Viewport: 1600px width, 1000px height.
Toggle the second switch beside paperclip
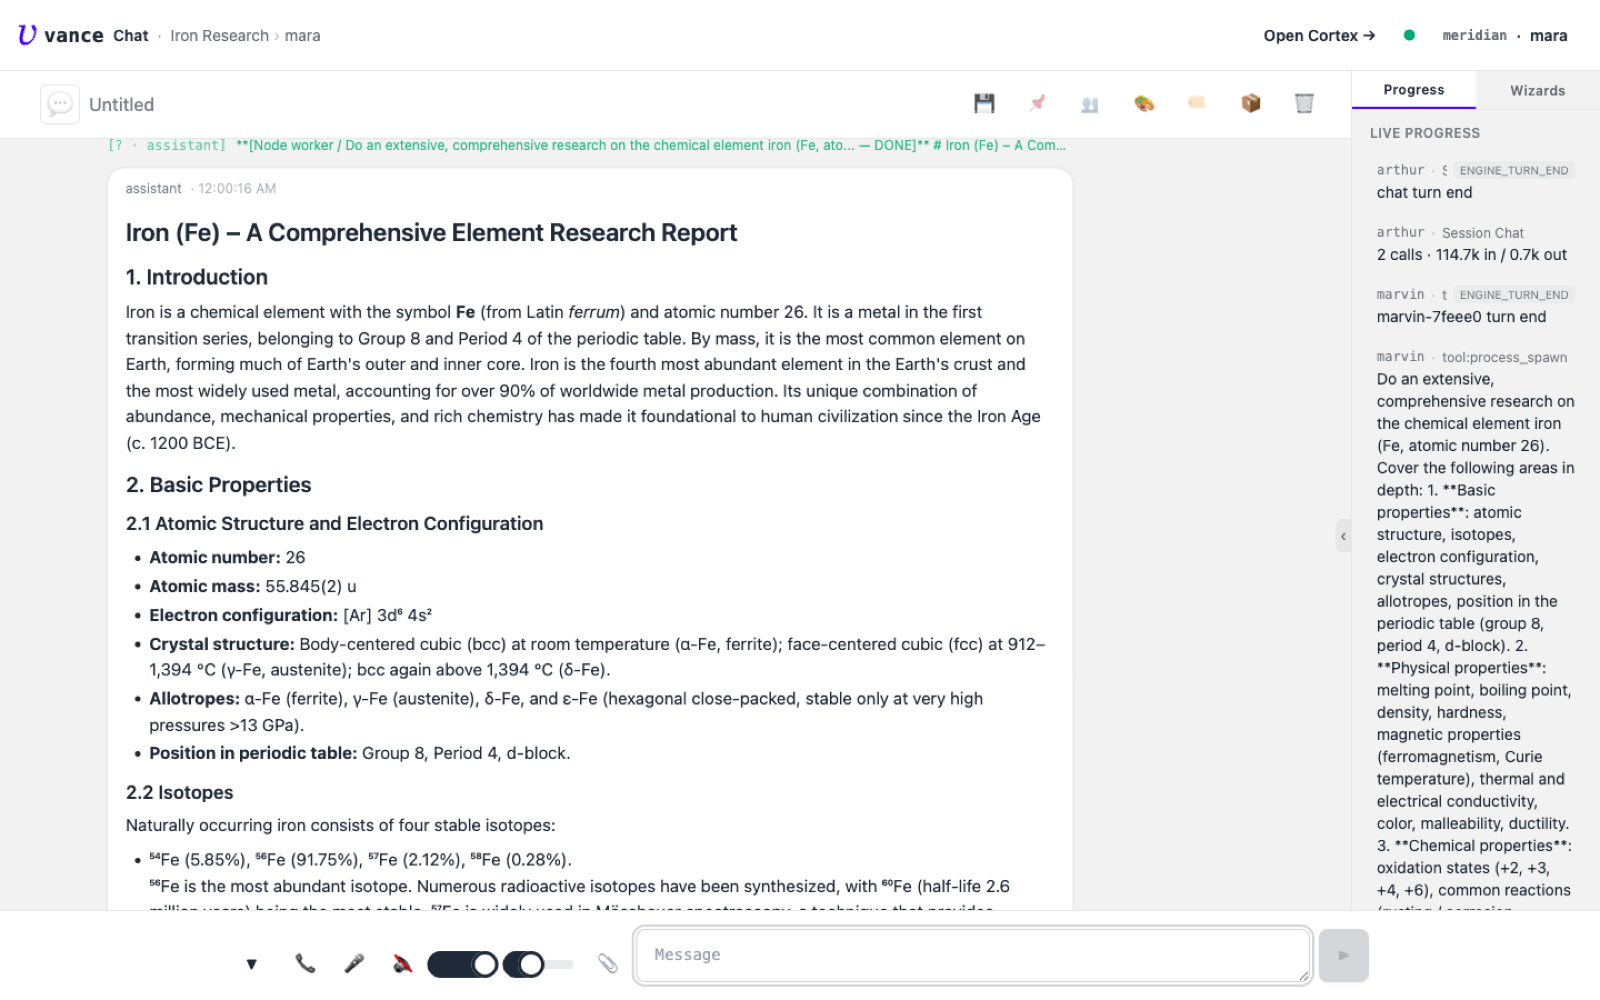[538, 964]
